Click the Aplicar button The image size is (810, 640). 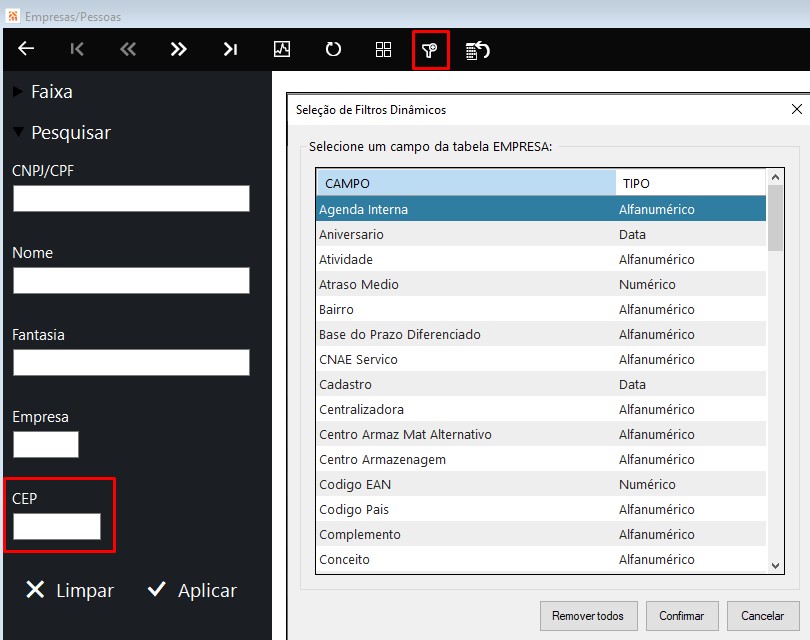point(192,590)
